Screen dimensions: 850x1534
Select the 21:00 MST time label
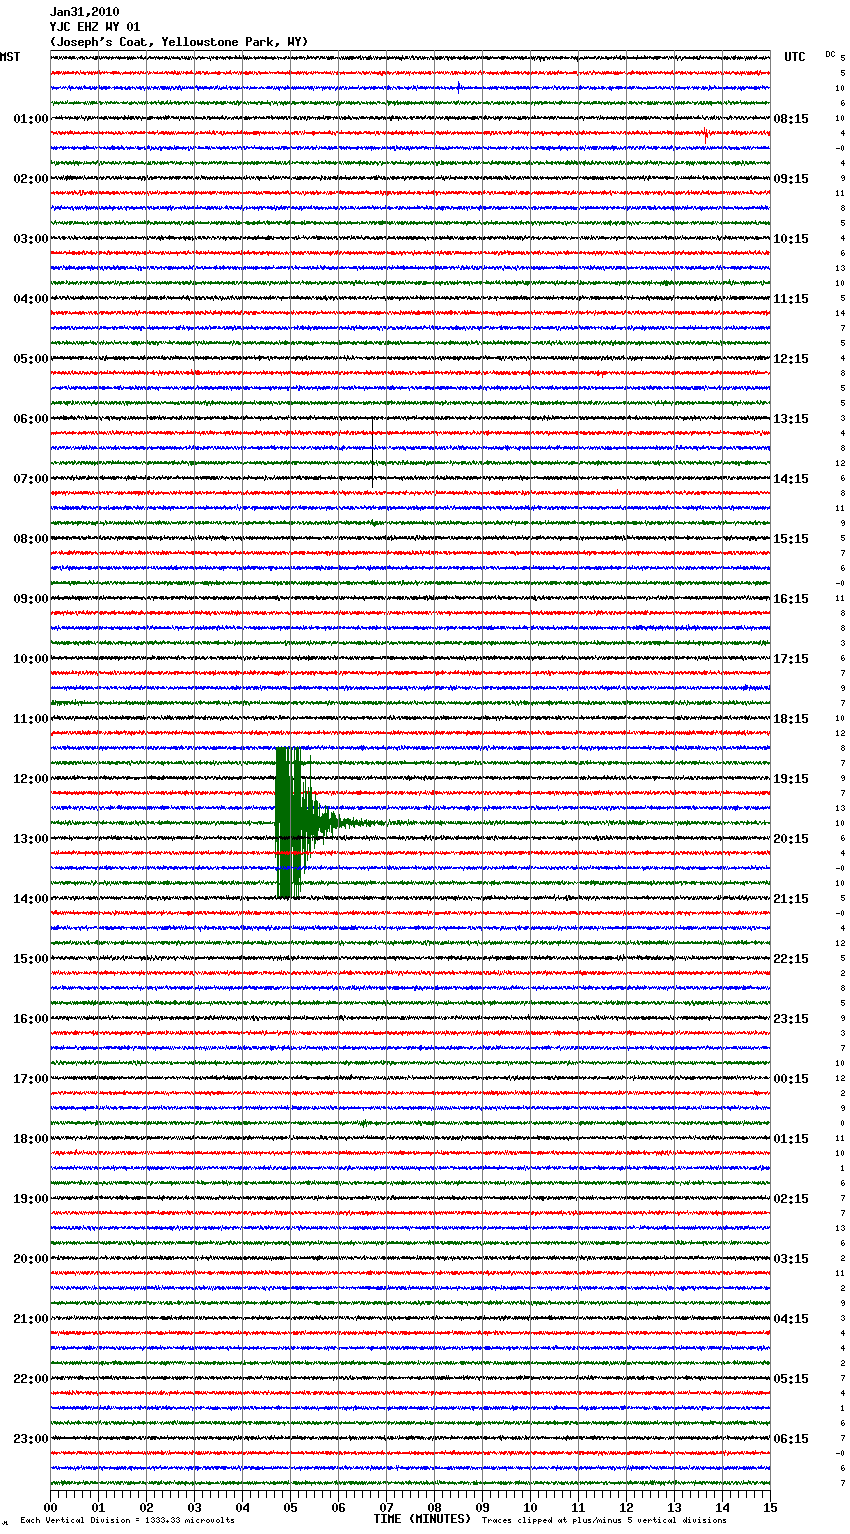[x=31, y=1319]
